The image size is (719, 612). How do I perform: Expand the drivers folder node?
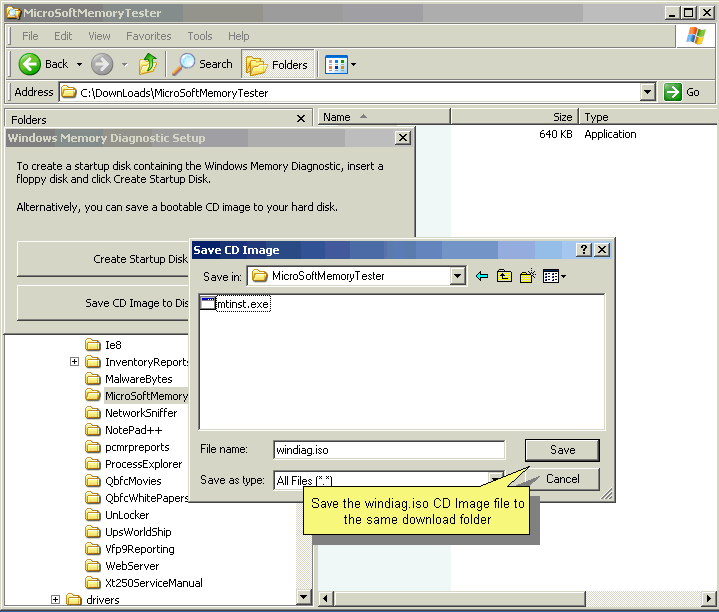pos(55,599)
